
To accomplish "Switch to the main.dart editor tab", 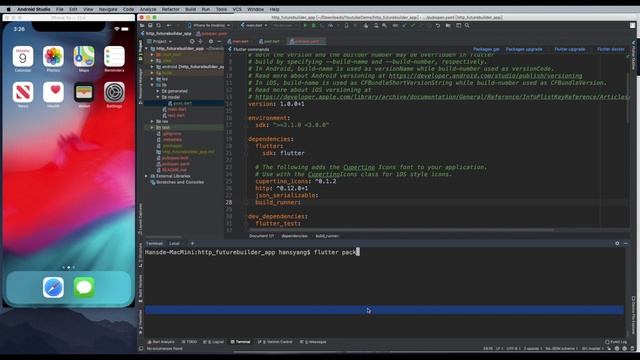I will 240,41.
